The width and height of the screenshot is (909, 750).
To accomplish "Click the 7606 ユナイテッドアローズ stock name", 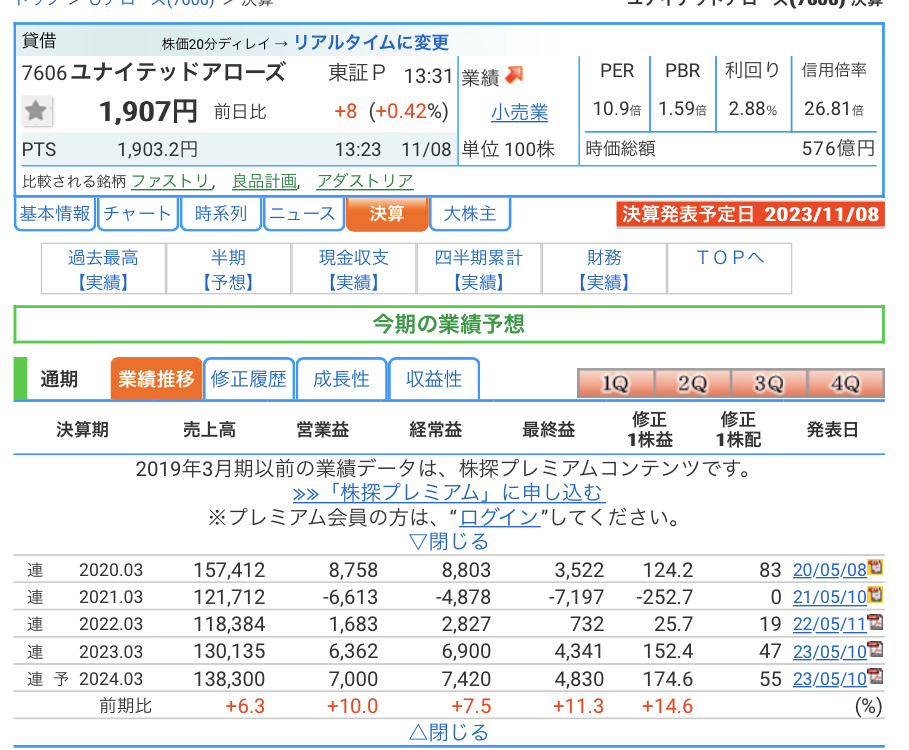I will 154,73.
